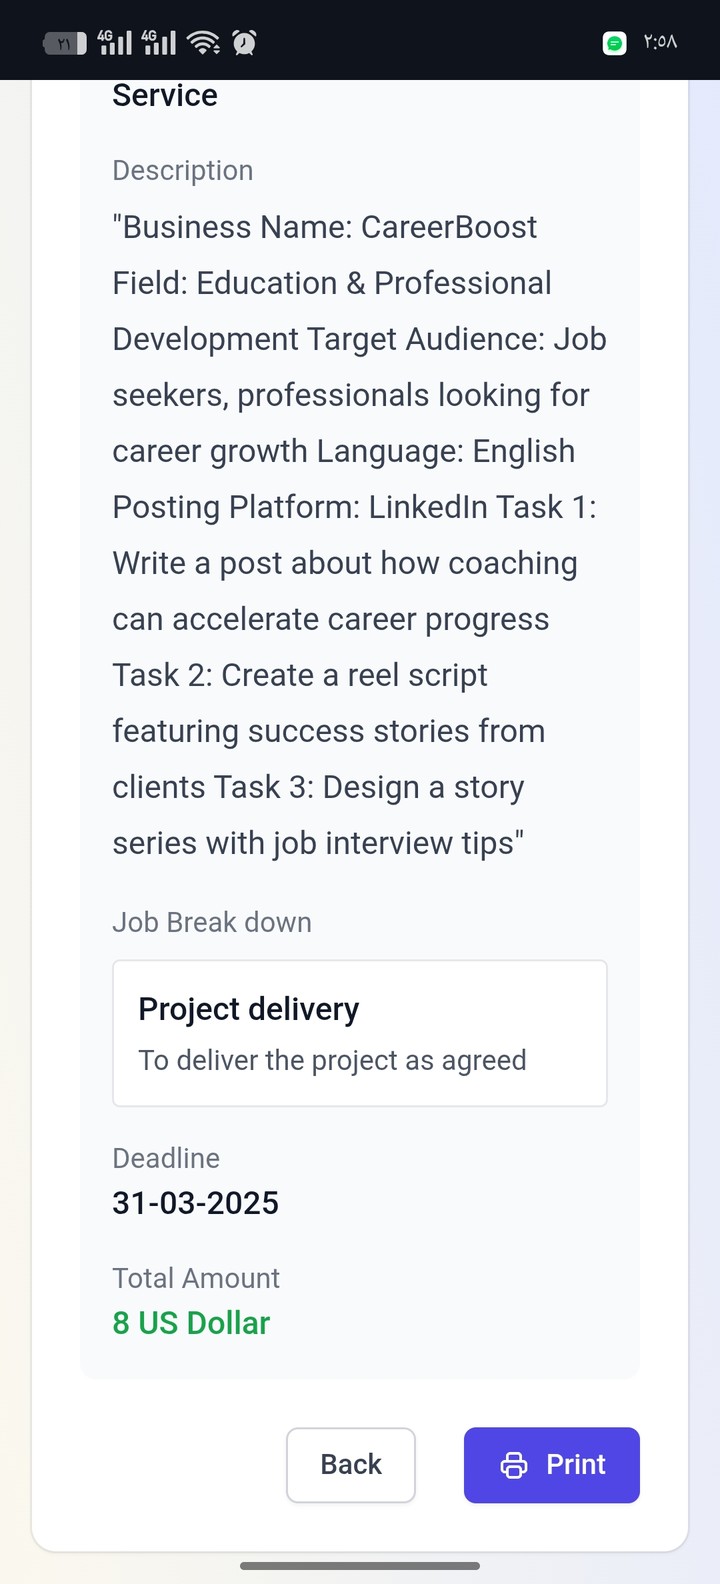This screenshot has width=720, height=1584.
Task: Select the Project delivery card
Action: (360, 1033)
